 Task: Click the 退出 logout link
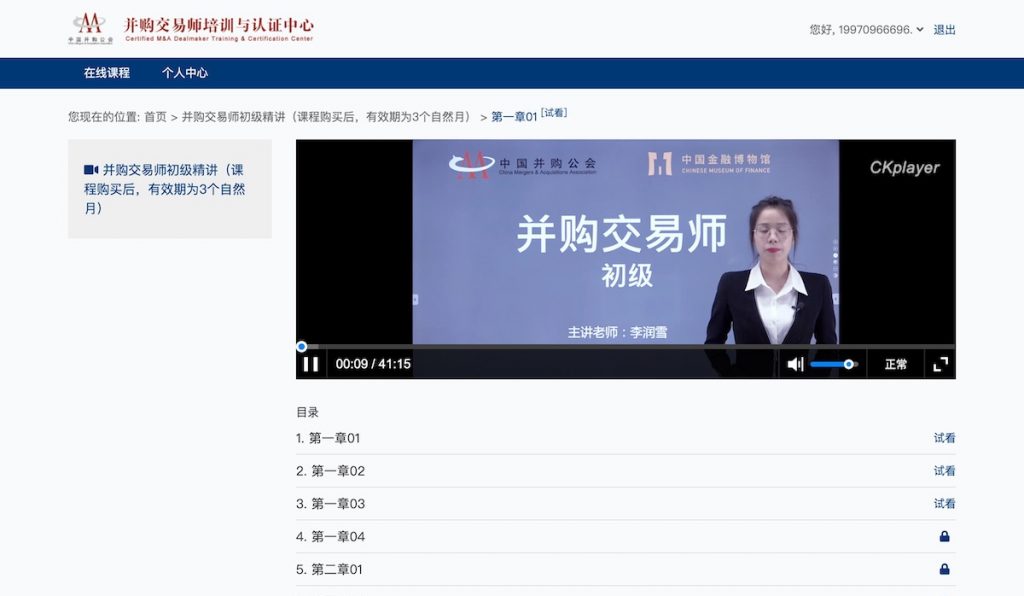point(944,29)
